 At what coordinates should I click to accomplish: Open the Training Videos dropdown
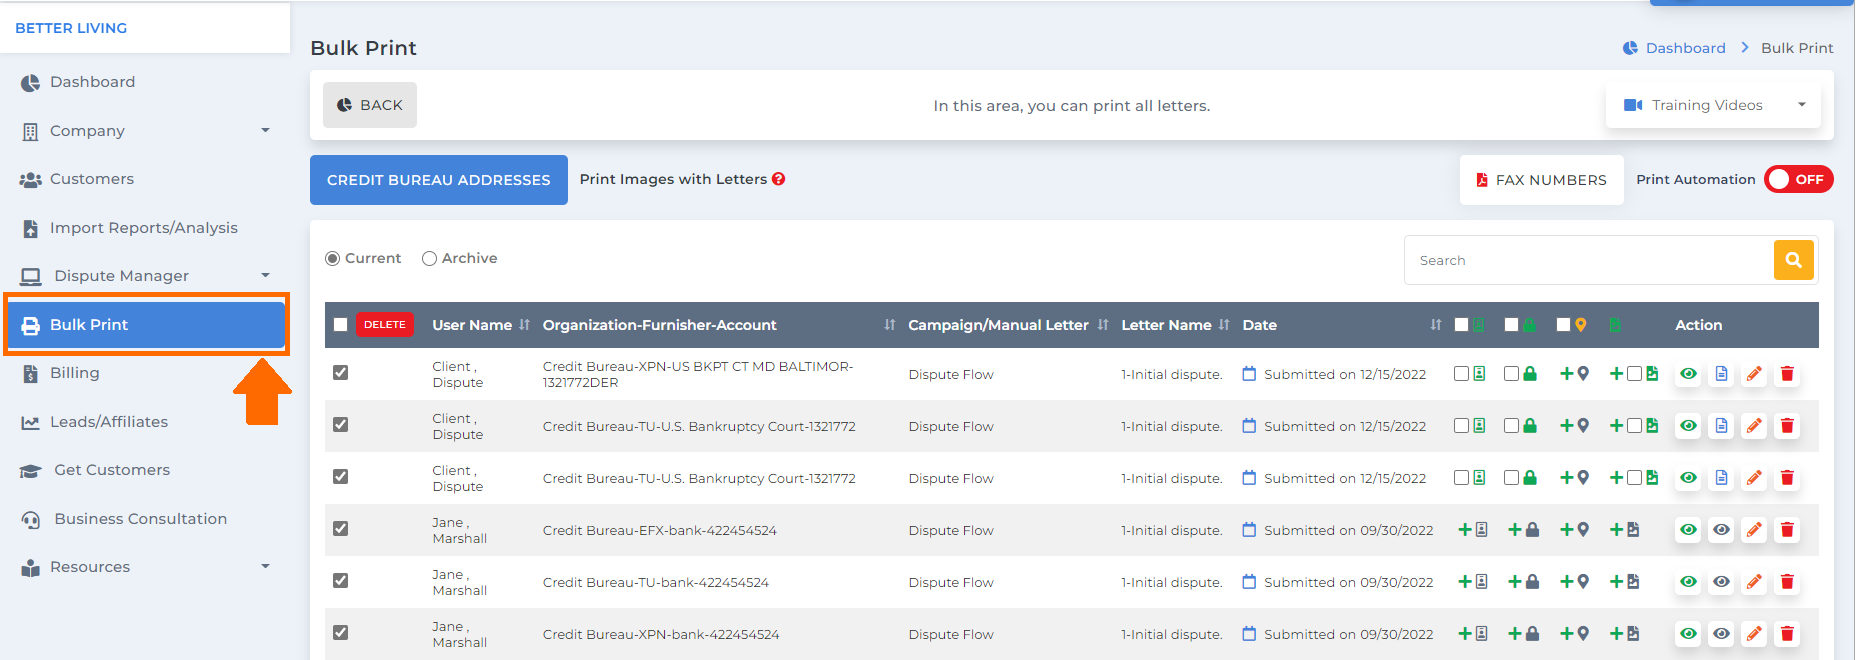pyautogui.click(x=1713, y=105)
